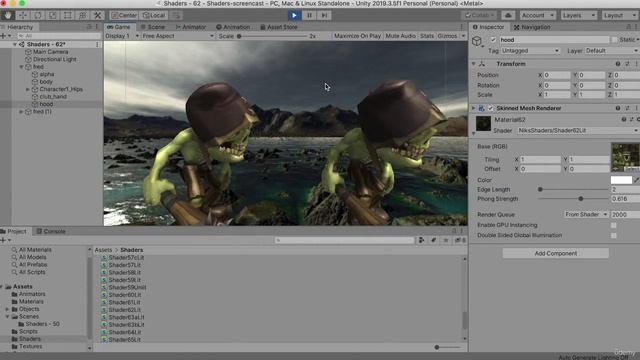Toggle Gizmos button

(447, 36)
